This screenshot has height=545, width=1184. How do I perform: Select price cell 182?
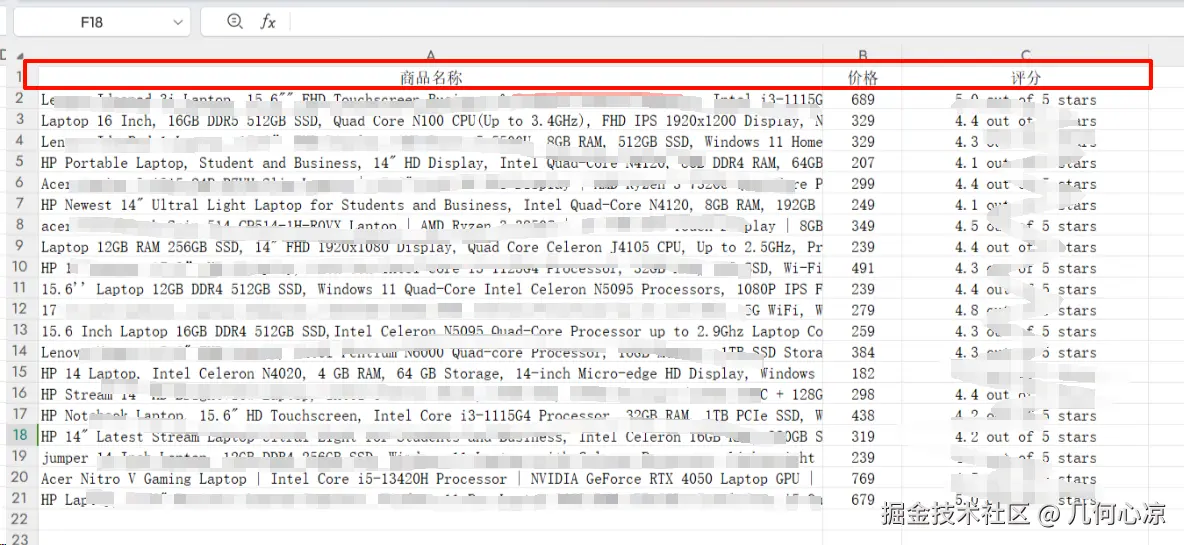pos(862,374)
